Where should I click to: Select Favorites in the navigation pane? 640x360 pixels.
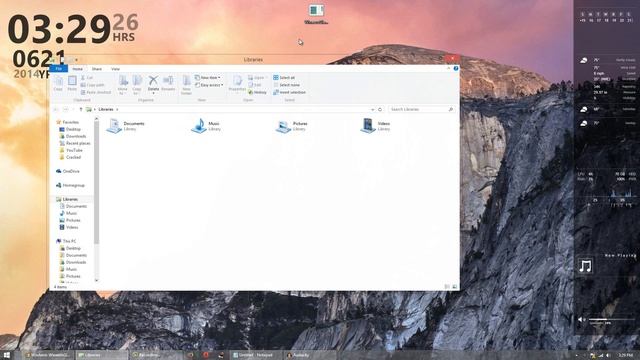(67, 122)
